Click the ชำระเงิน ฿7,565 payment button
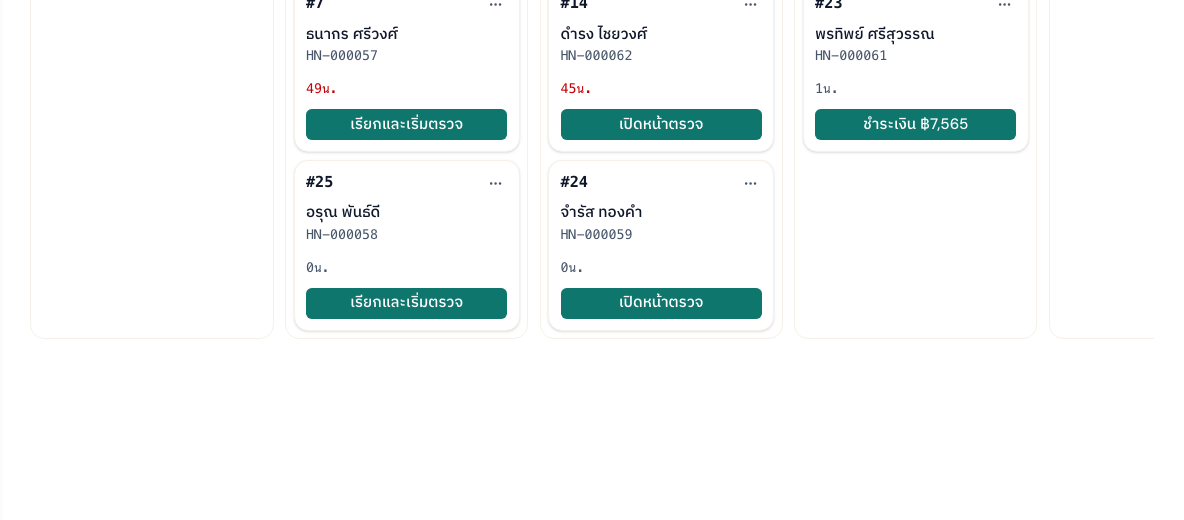 point(915,125)
